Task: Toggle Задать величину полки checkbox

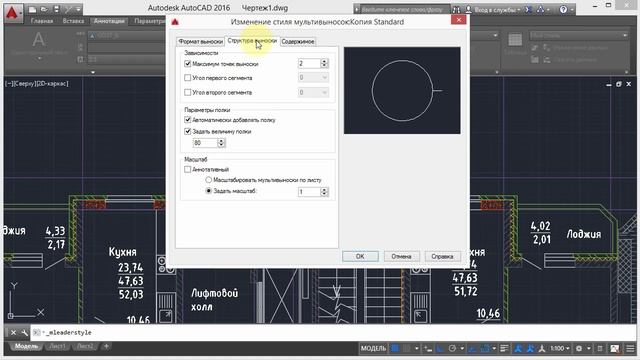Action: coord(188,131)
